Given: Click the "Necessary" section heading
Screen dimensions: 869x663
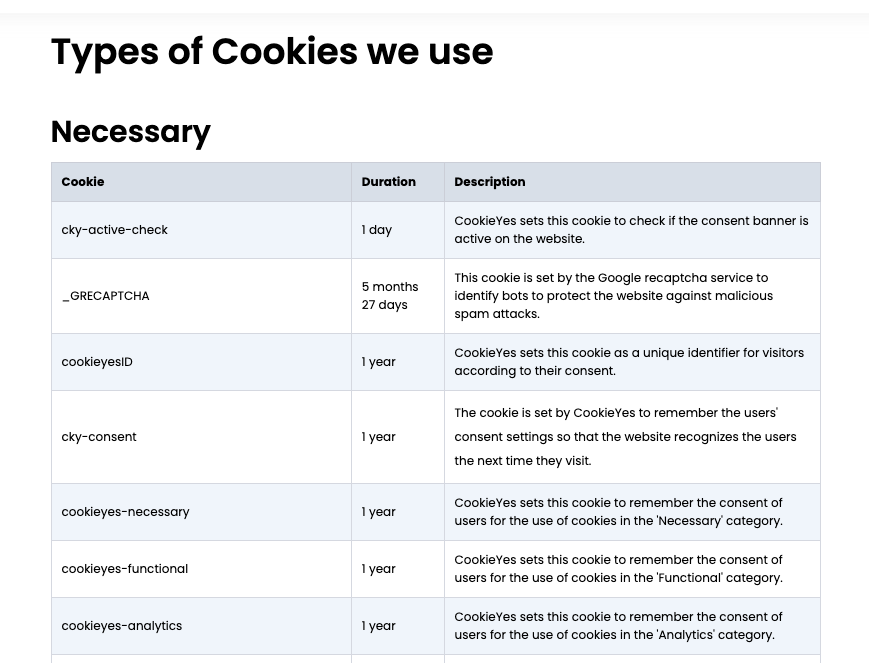Looking at the screenshot, I should 130,131.
